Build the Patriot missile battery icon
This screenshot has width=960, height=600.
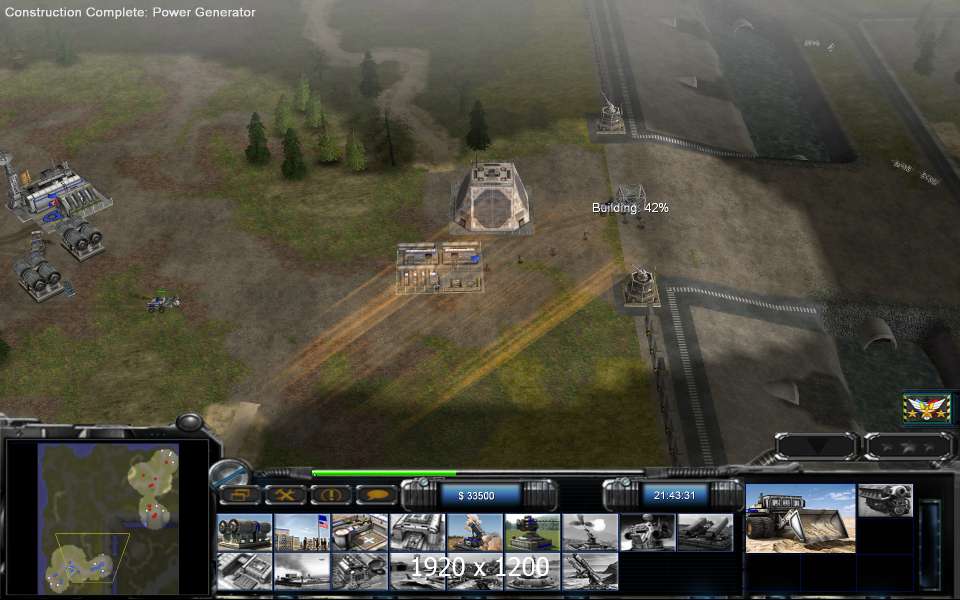click(474, 532)
